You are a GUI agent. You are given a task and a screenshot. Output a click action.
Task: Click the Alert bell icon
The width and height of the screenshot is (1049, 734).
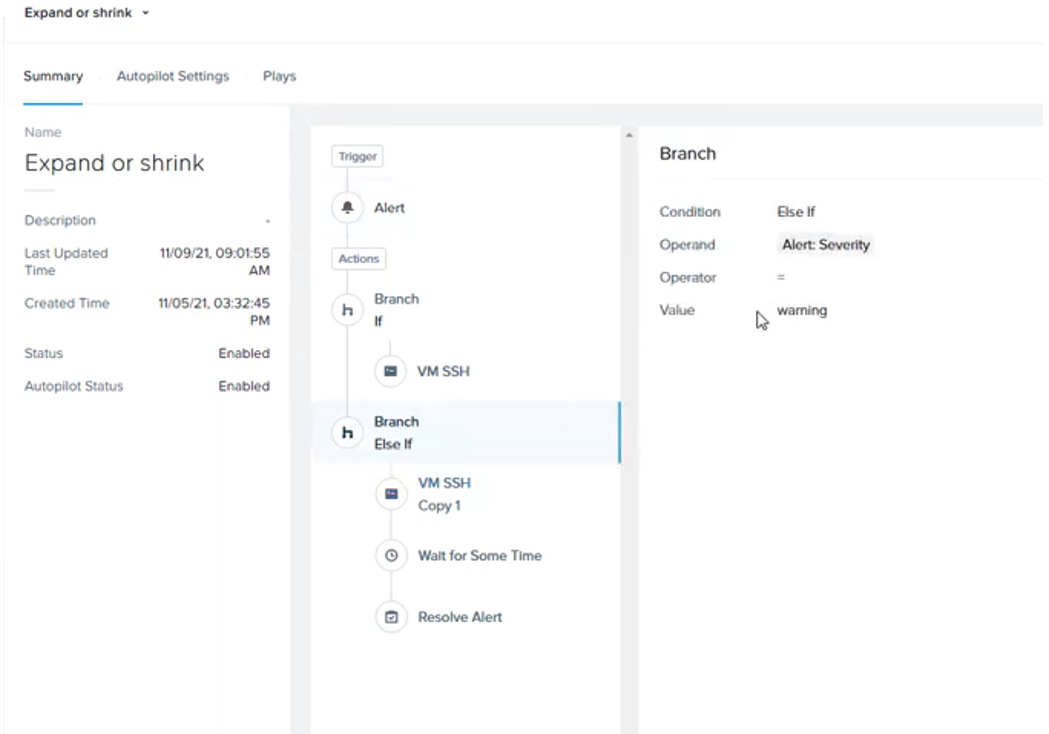point(347,207)
